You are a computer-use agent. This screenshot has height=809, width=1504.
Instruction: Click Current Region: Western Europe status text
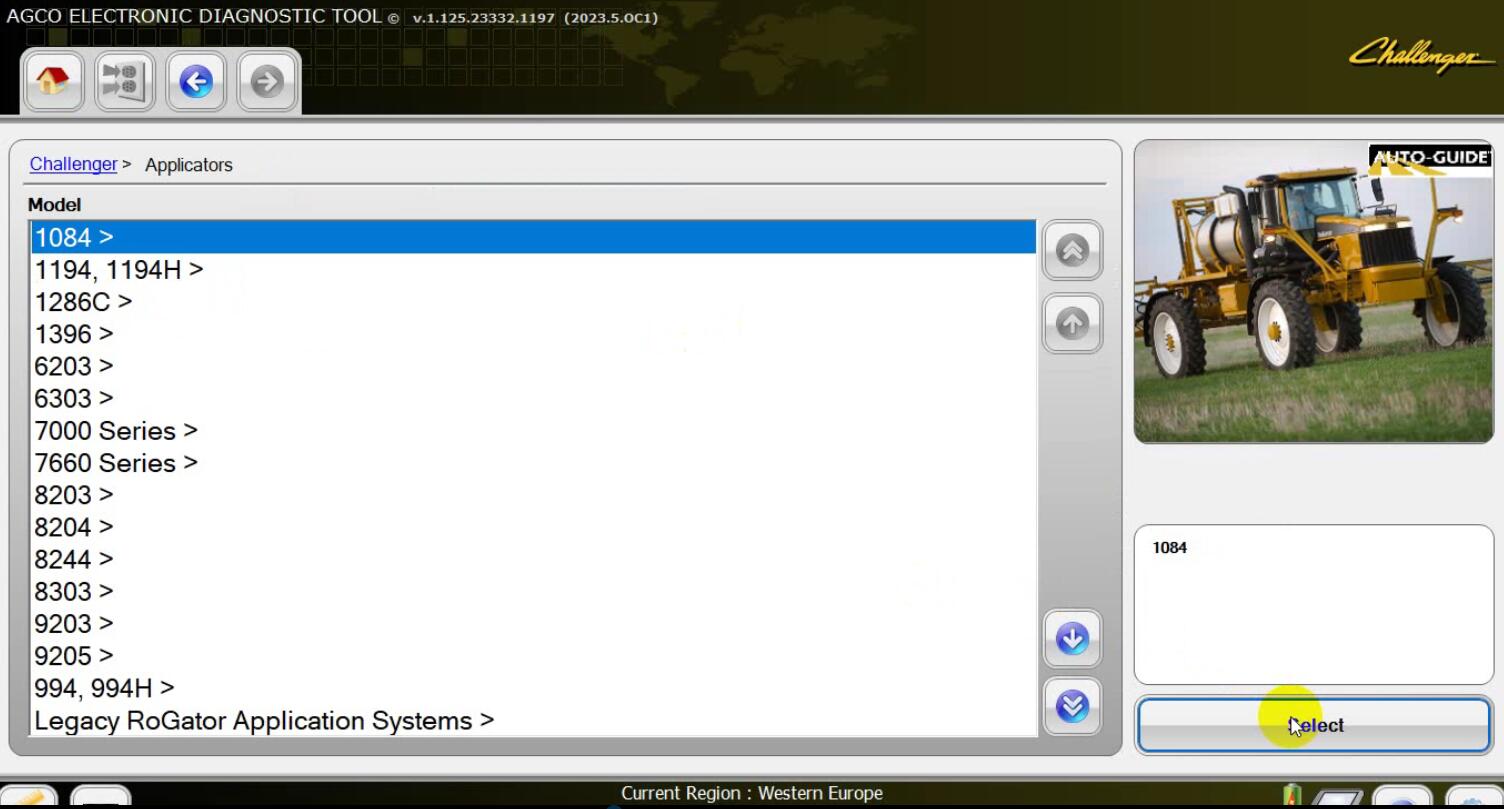click(752, 793)
